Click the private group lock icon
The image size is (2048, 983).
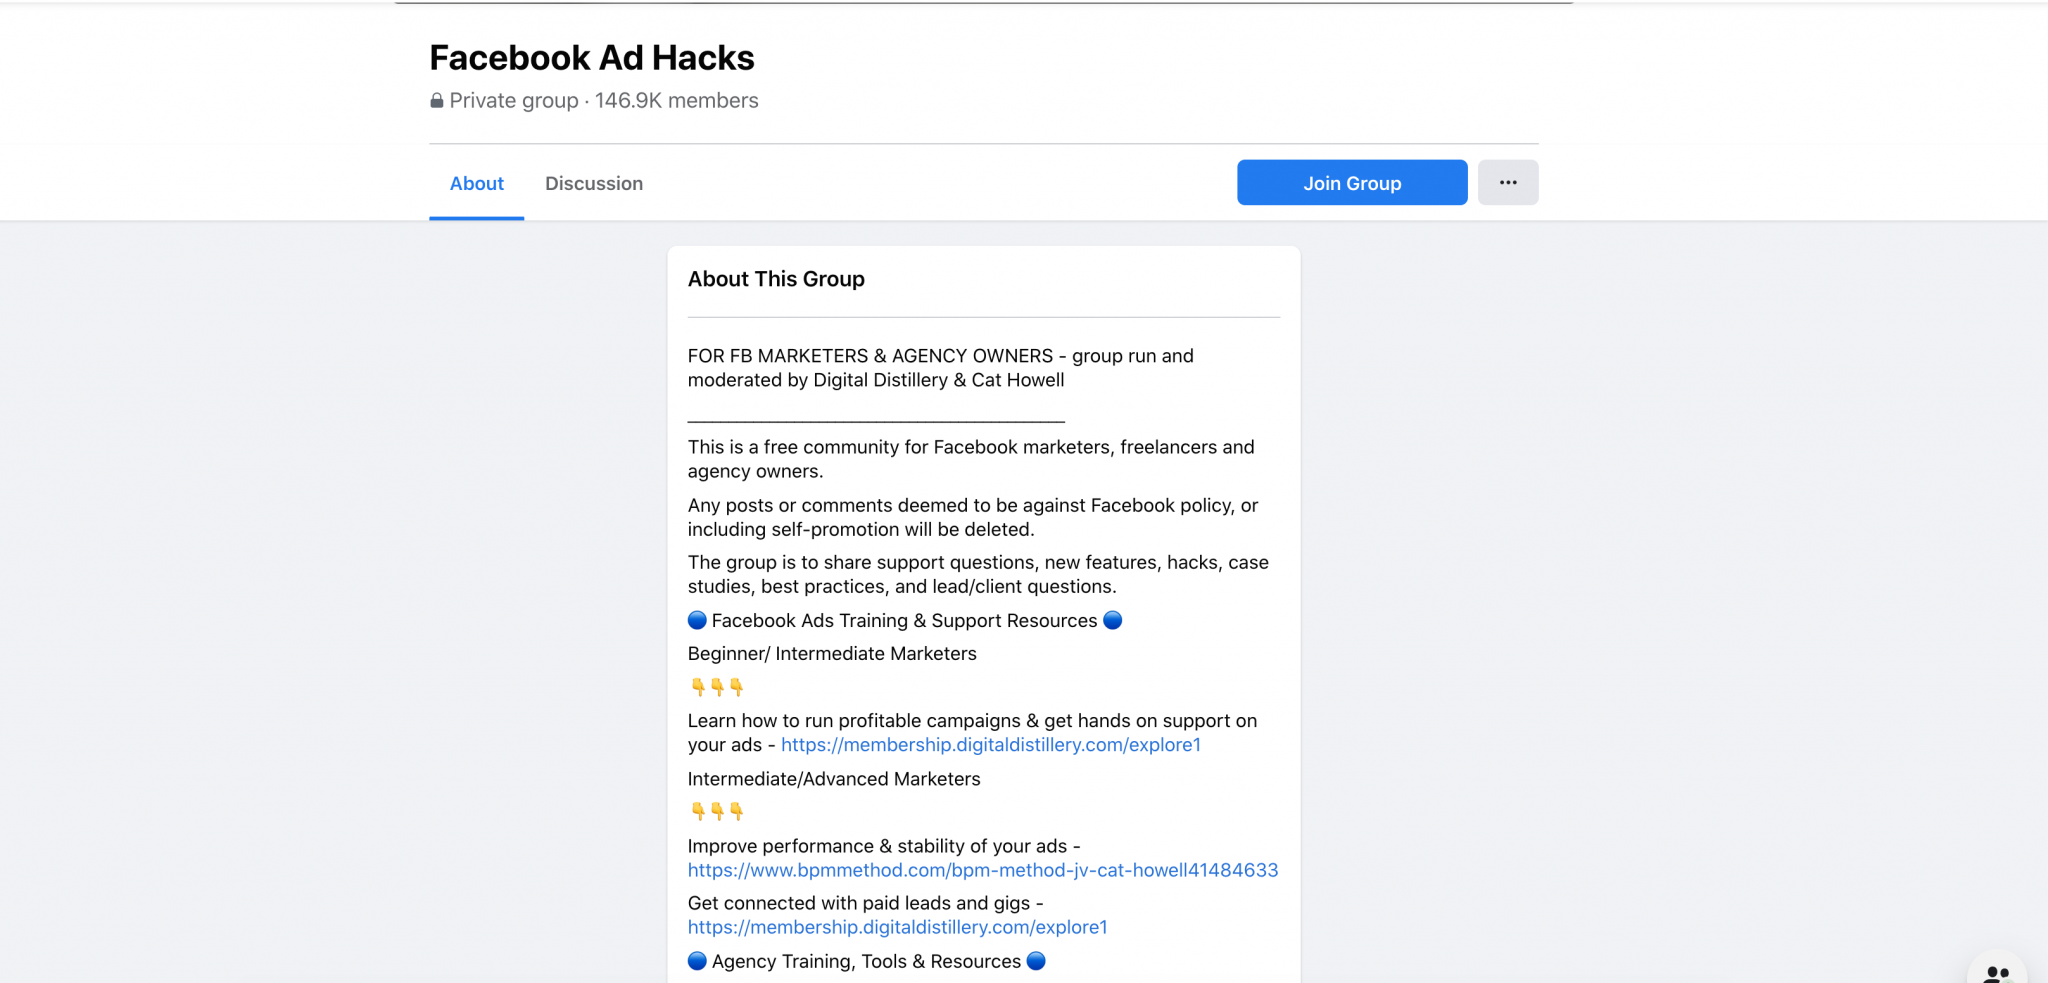[x=436, y=100]
